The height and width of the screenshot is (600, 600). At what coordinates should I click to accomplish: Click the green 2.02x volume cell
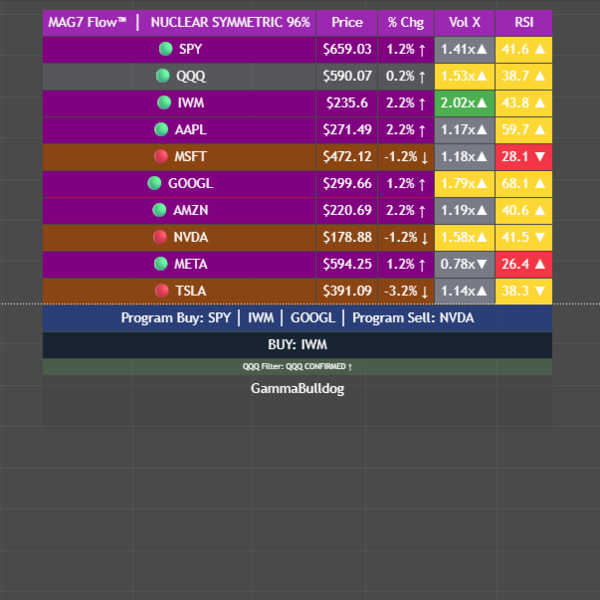click(x=465, y=103)
